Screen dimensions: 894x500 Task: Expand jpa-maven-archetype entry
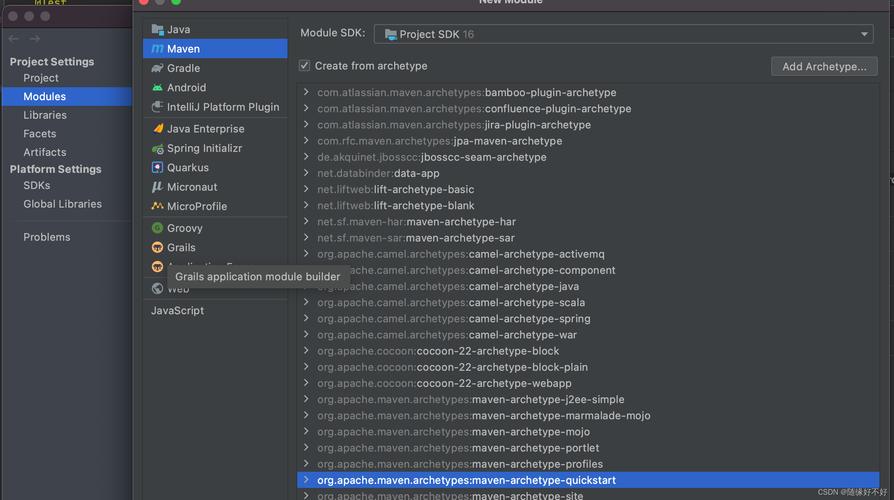coord(306,140)
